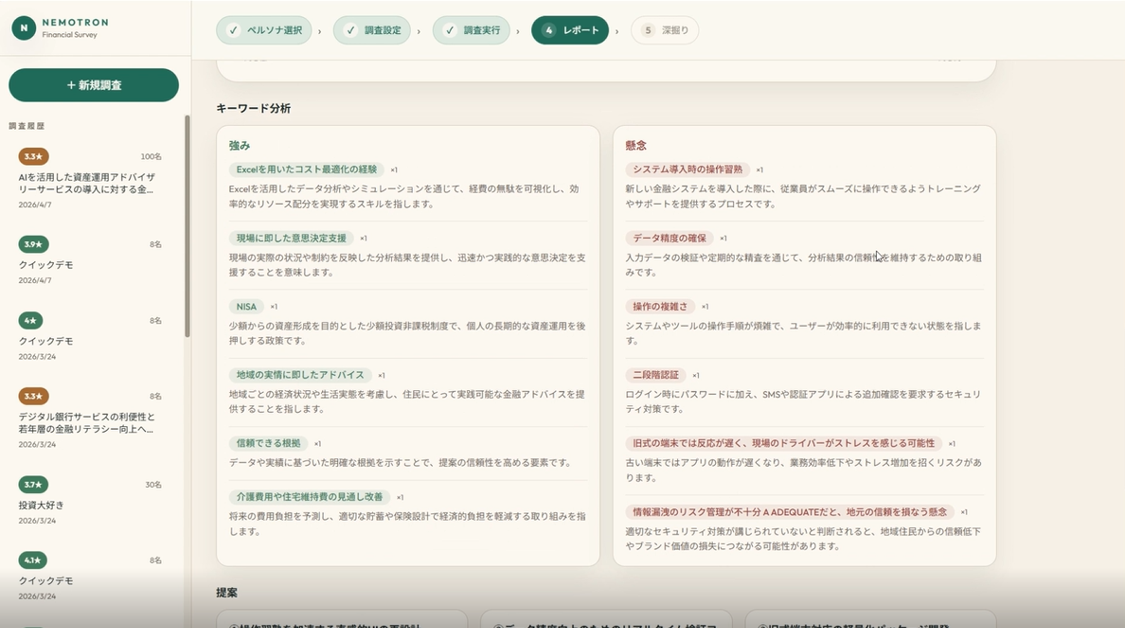
Task: Open the 投資大好き survey entry
Action: (90, 501)
